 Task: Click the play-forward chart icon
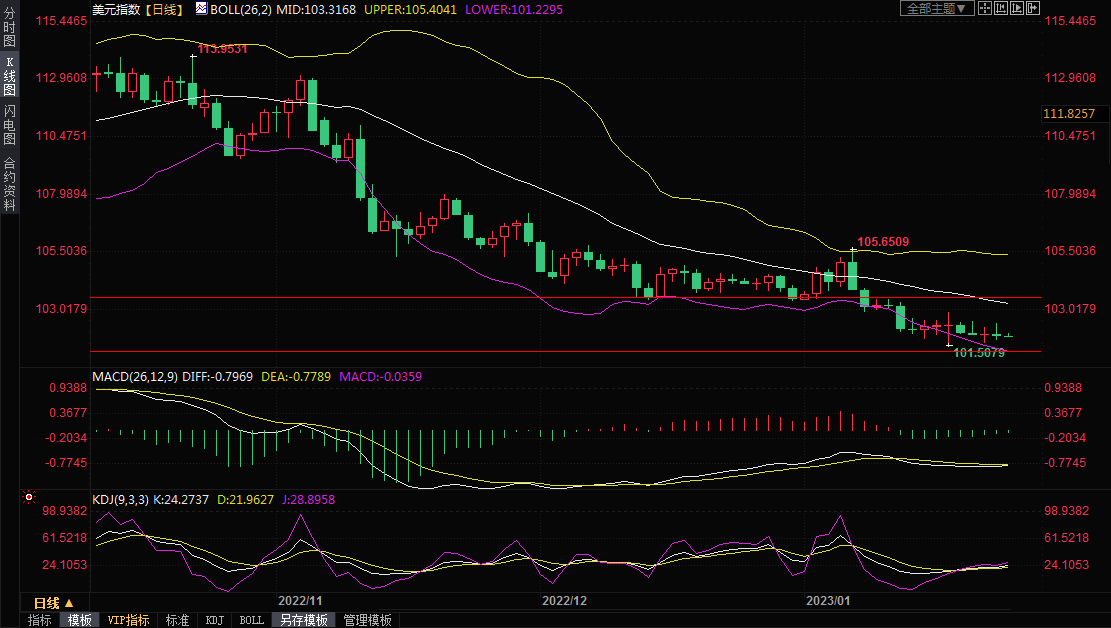click(x=1018, y=8)
